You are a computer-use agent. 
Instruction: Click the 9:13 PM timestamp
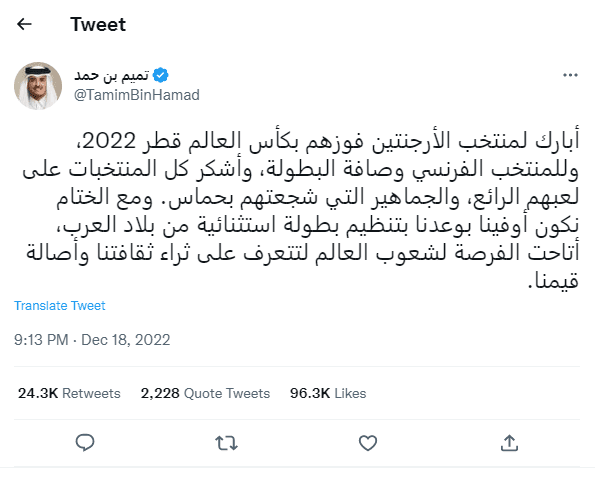[41, 340]
